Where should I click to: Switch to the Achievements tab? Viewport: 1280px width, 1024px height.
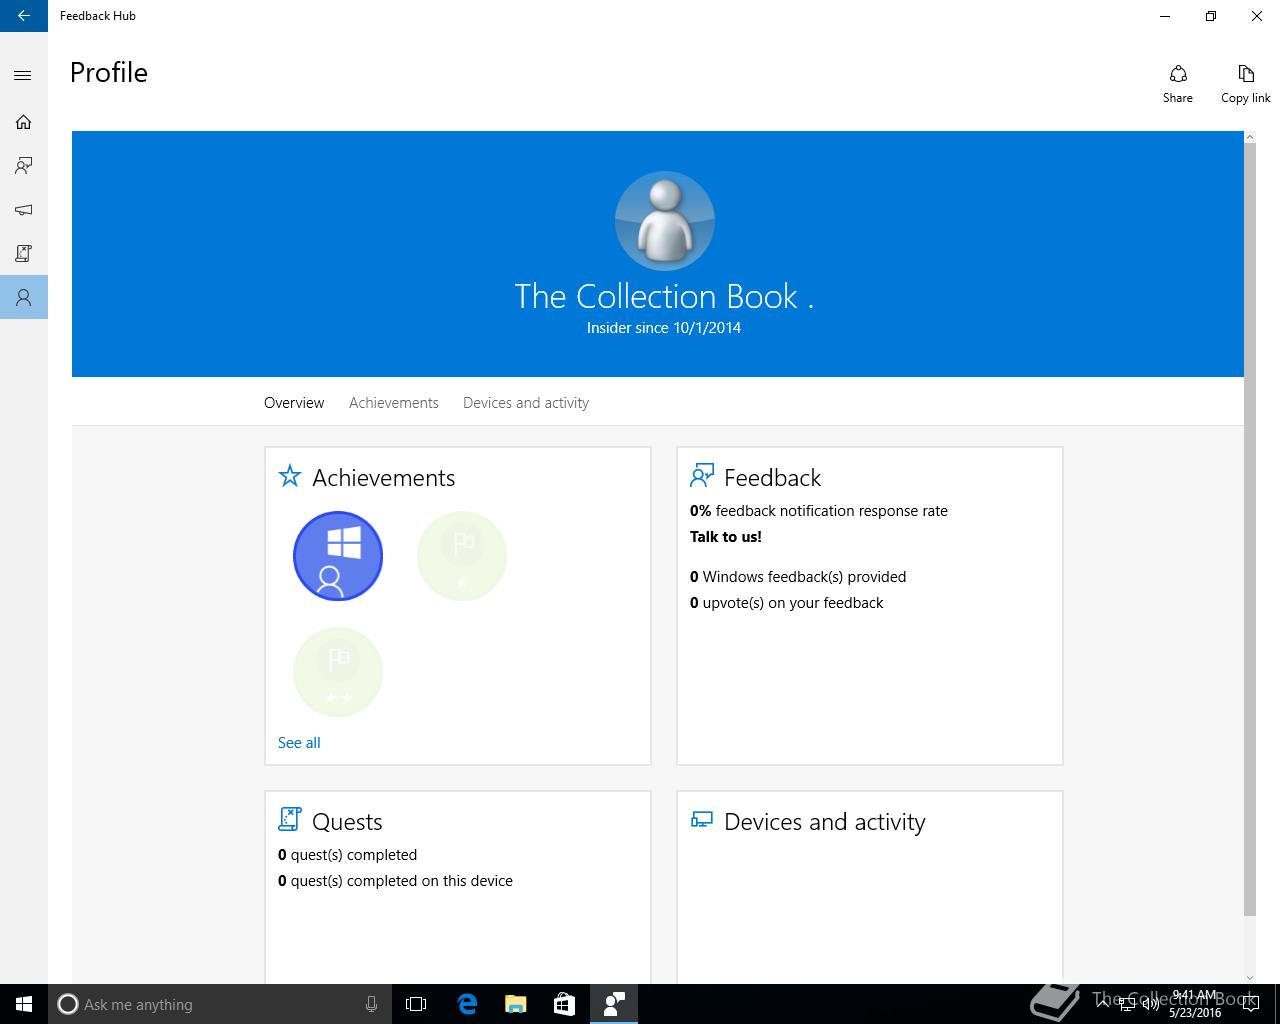(394, 403)
